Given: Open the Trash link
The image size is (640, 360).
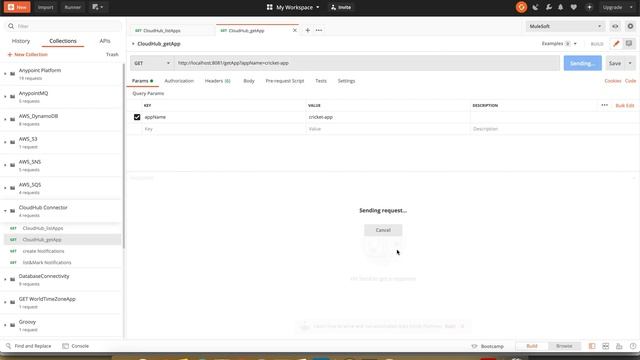Looking at the screenshot, I should pos(112,54).
